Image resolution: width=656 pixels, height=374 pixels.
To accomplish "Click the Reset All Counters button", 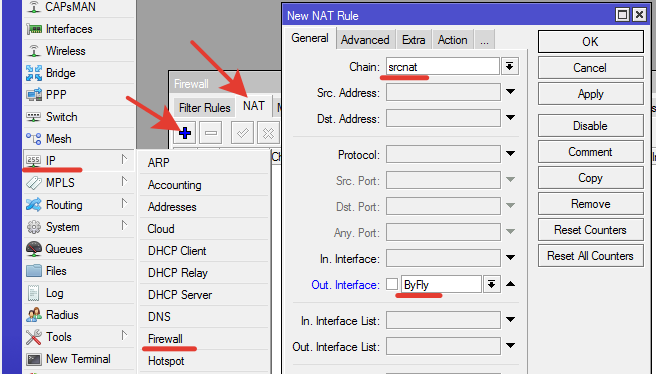I will 591,256.
